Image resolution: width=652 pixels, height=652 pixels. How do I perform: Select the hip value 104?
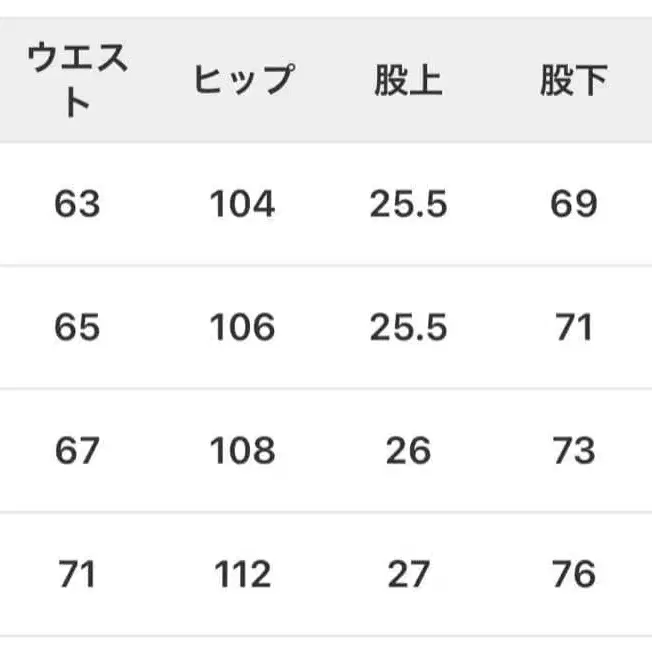click(242, 204)
